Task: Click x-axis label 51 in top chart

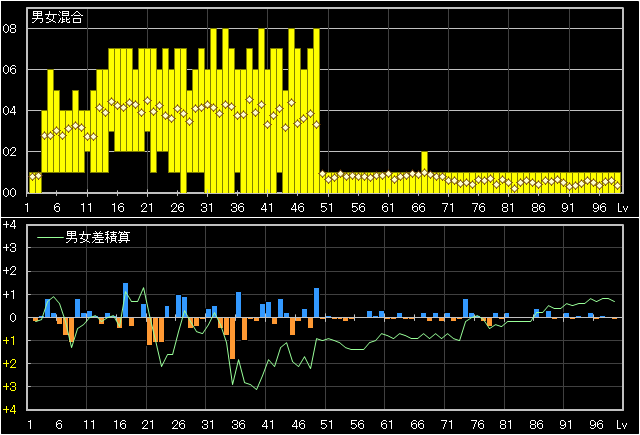Action: [x=327, y=208]
